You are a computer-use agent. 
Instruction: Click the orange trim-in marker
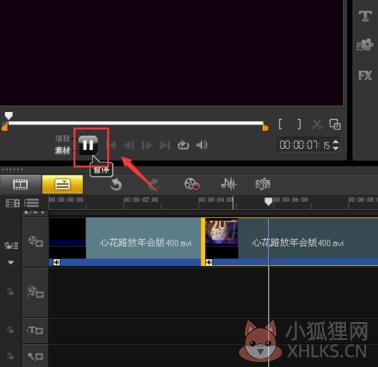click(4, 127)
